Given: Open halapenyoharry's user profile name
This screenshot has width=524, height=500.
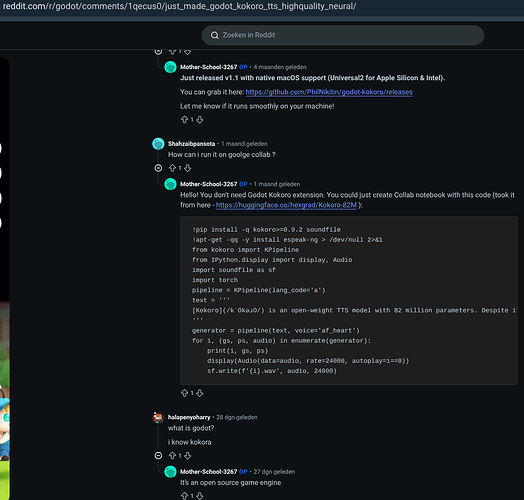Looking at the screenshot, I should pyautogui.click(x=189, y=417).
